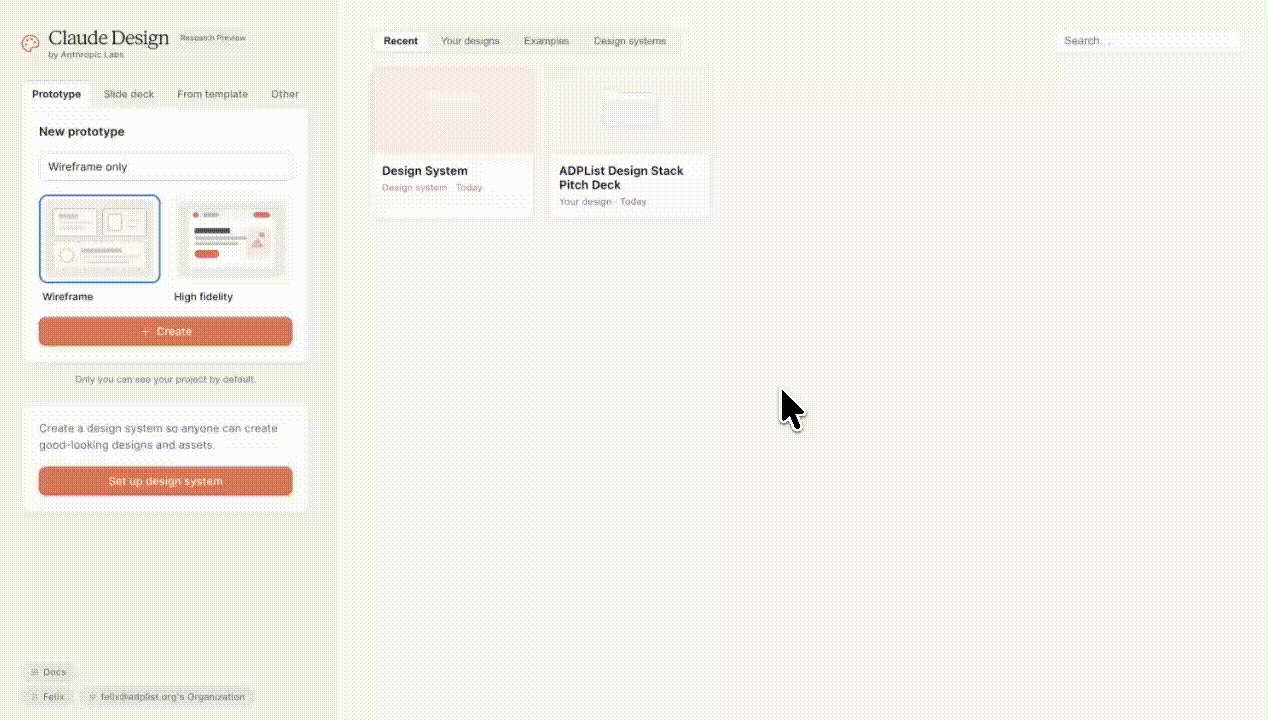1268x720 pixels.
Task: Click the Design System card title
Action: click(425, 171)
